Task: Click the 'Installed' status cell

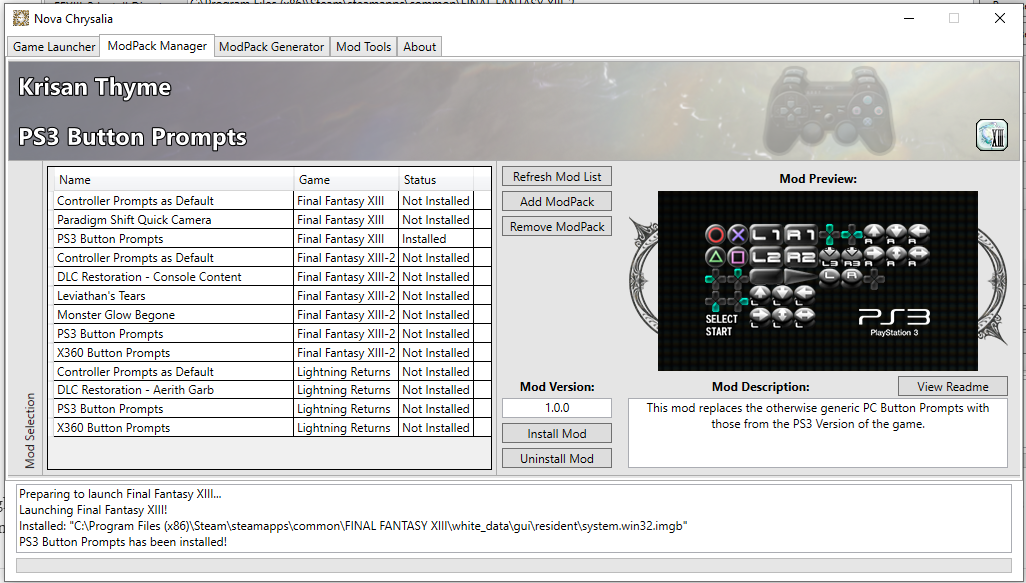Action: pos(436,239)
